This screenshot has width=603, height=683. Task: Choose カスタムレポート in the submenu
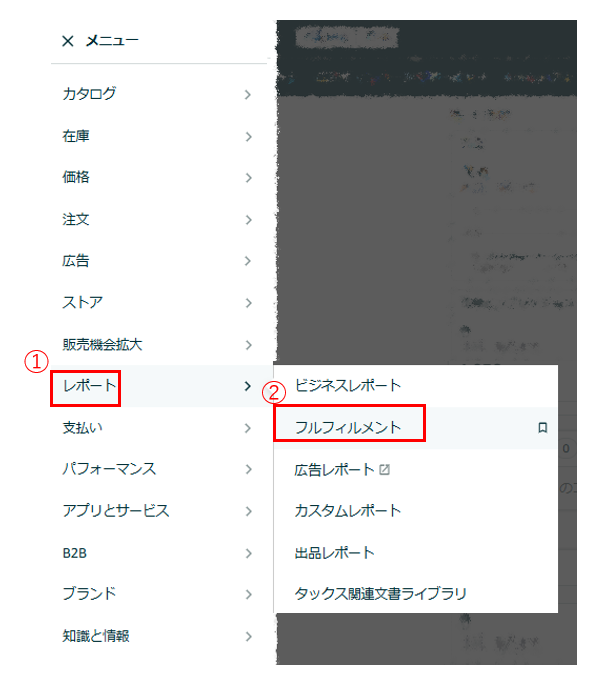(348, 511)
